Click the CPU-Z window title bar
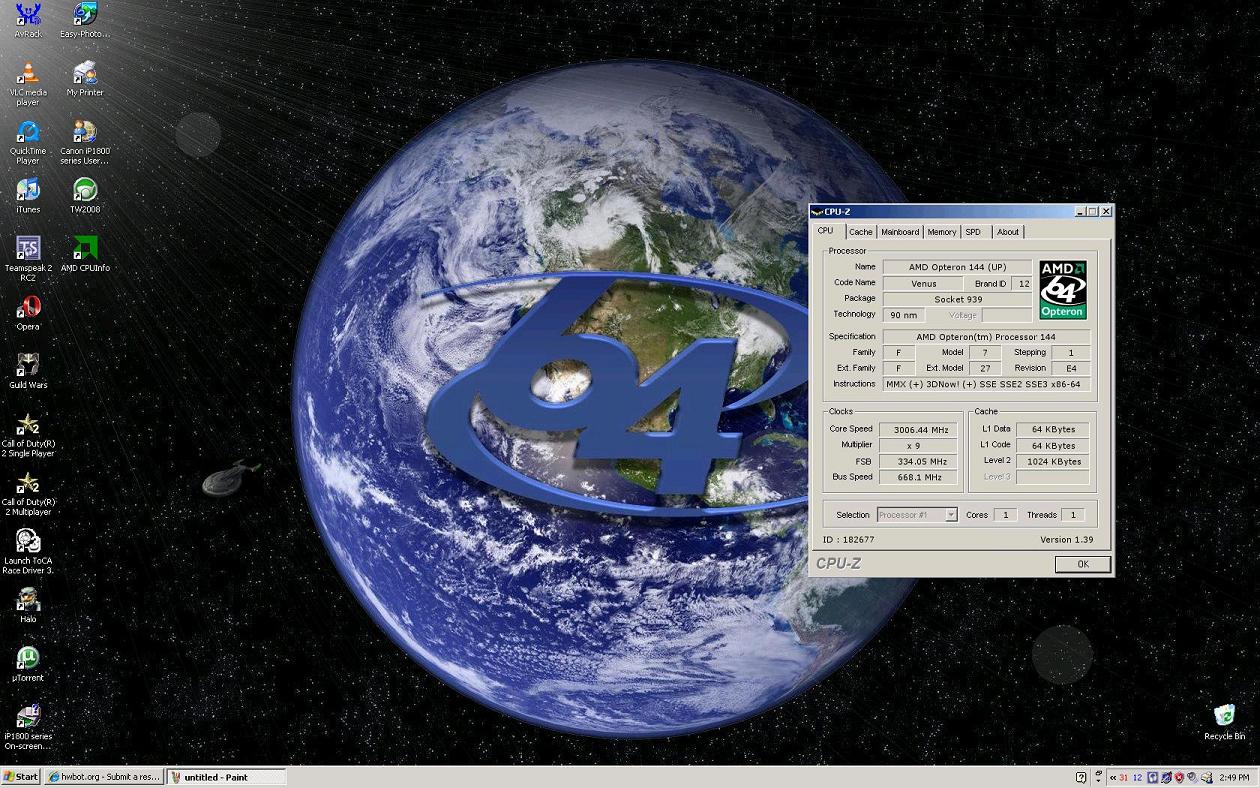This screenshot has width=1260, height=788. pyautogui.click(x=961, y=211)
